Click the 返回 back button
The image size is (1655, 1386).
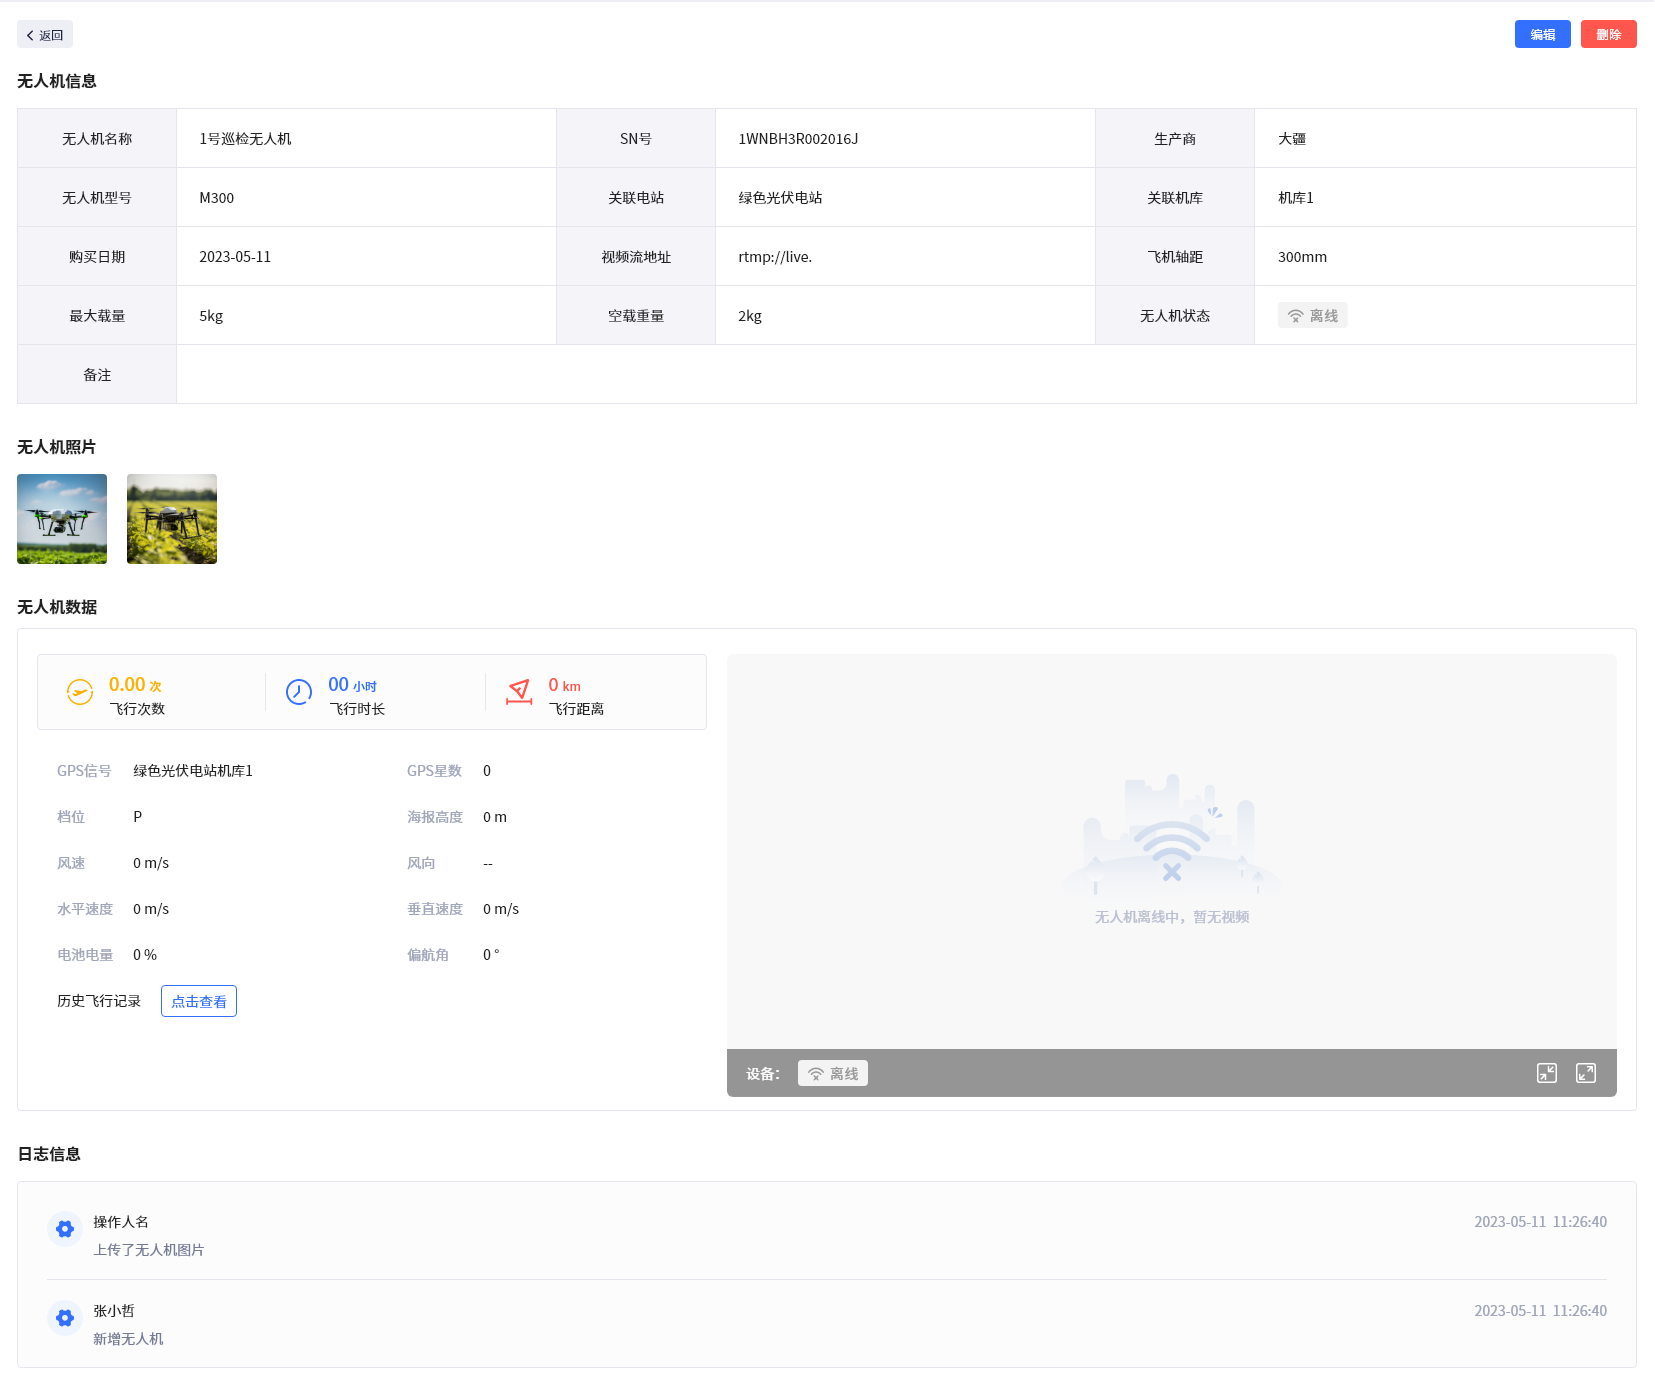(45, 35)
